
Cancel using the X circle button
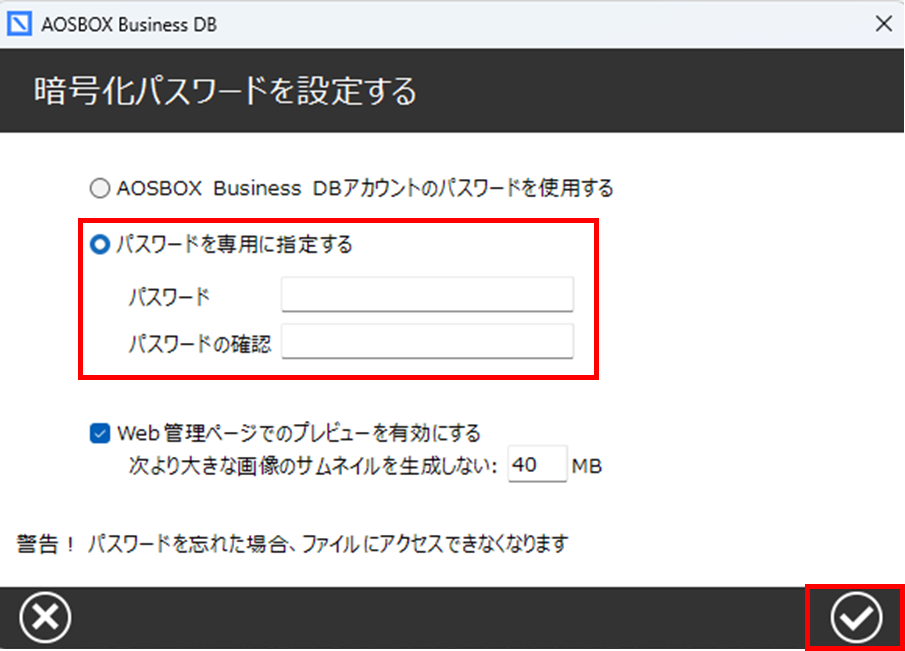pos(45,617)
